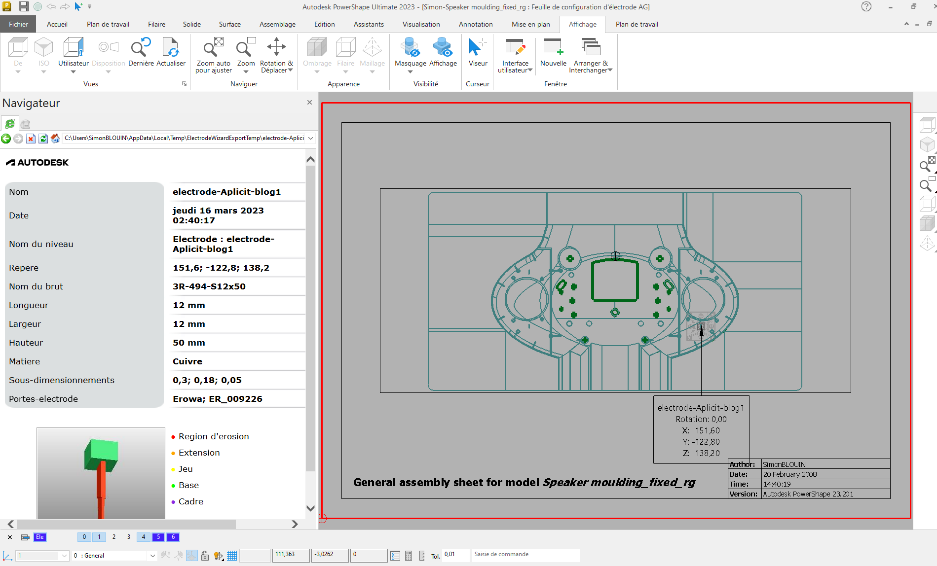Toggle the Ele level group button
The height and width of the screenshot is (566, 937).
coord(40,537)
